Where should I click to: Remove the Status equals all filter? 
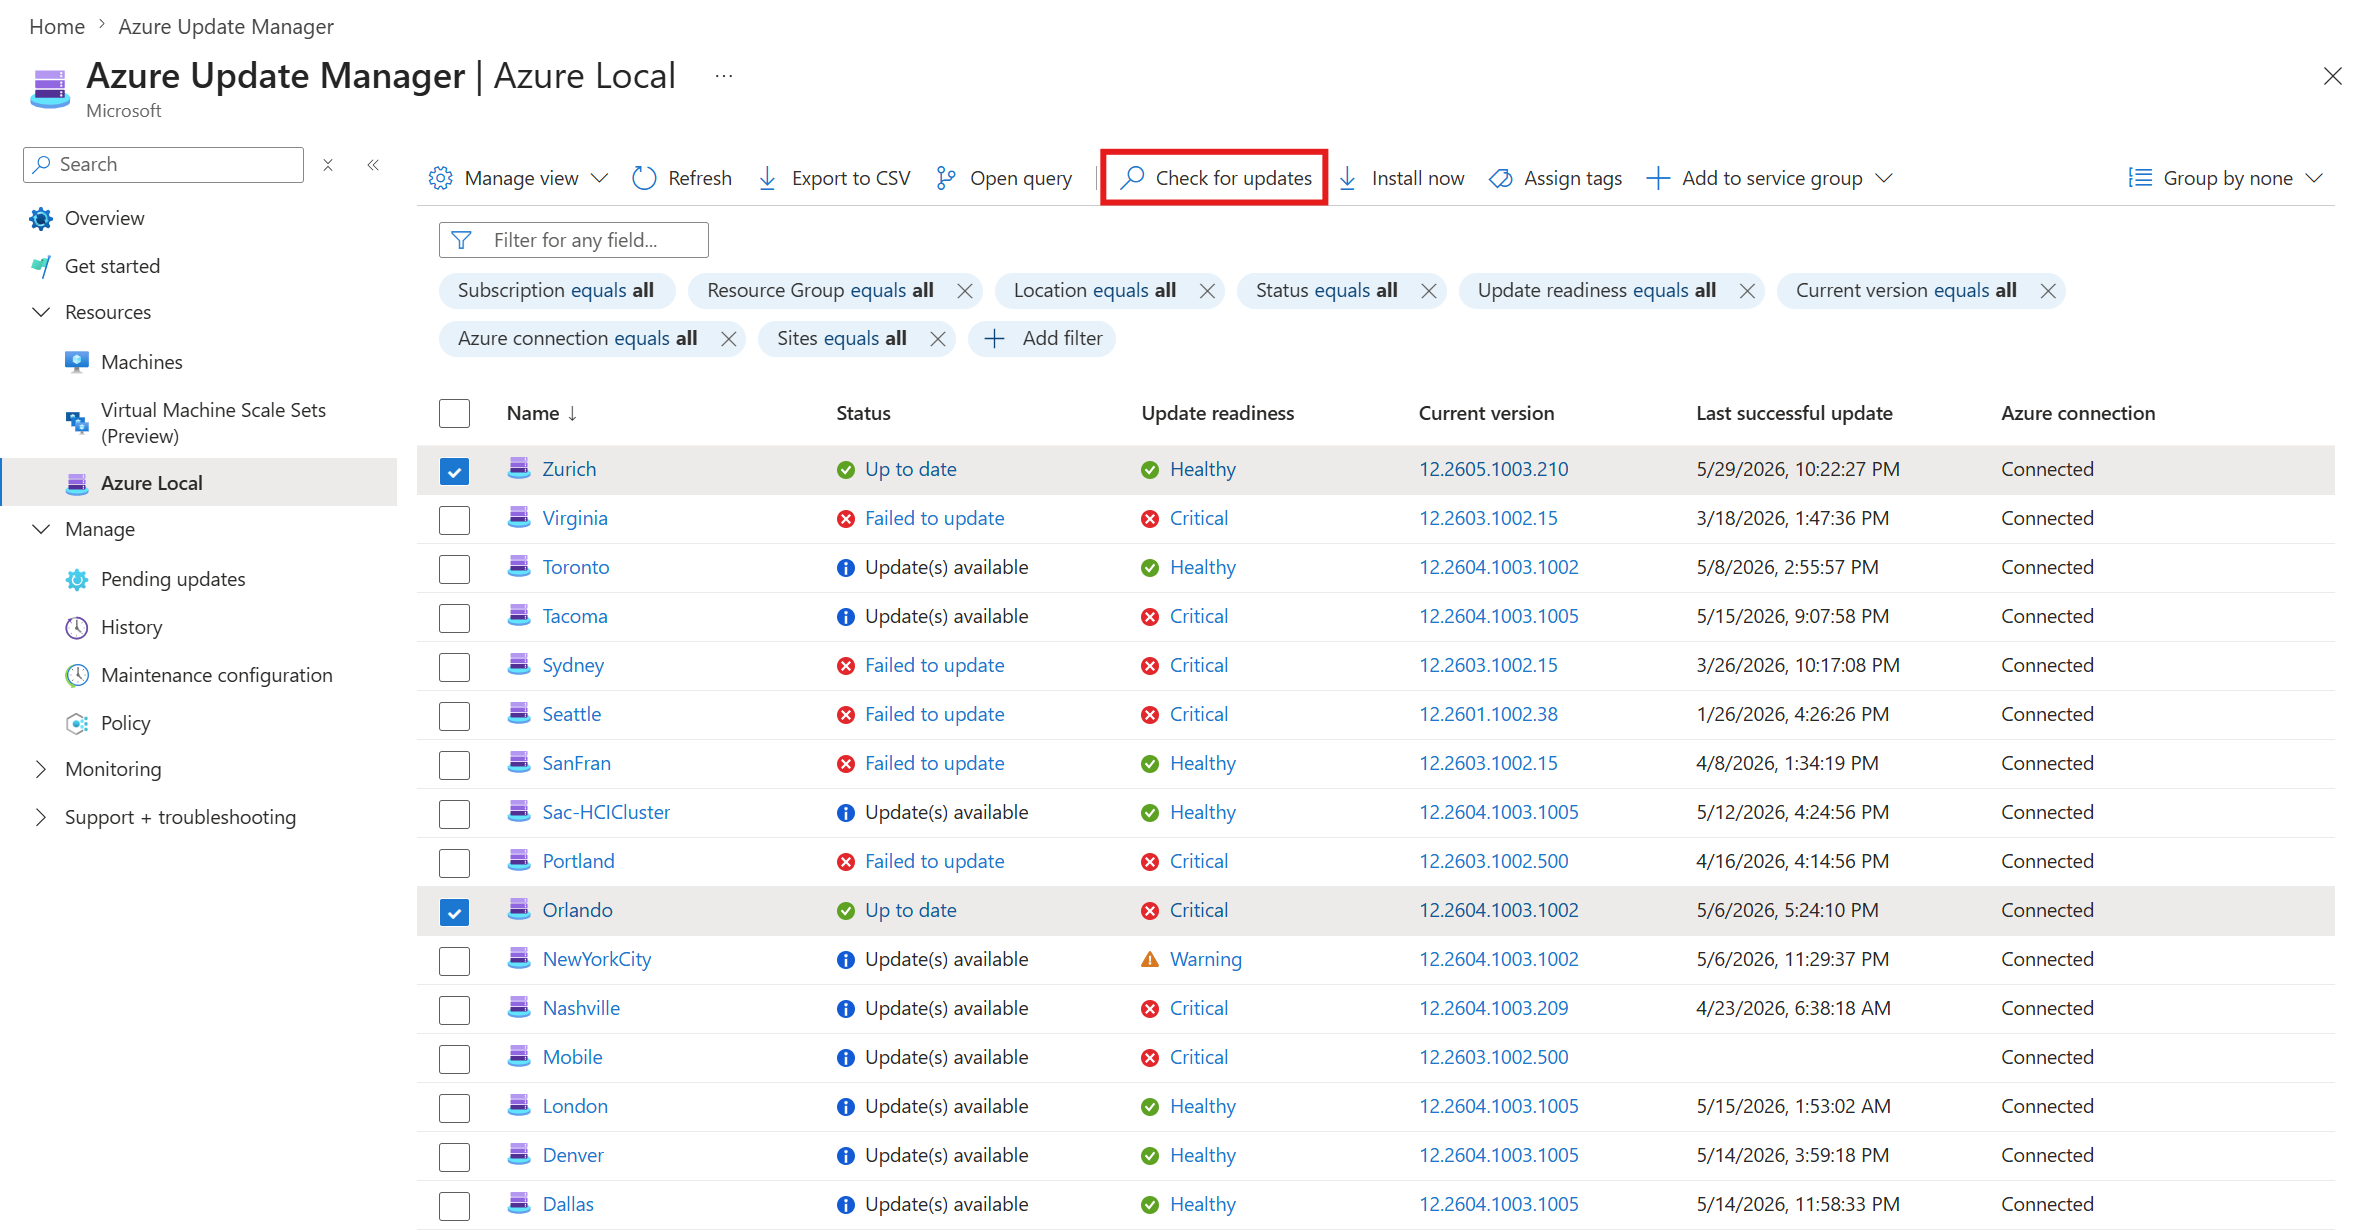pyautogui.click(x=1429, y=291)
